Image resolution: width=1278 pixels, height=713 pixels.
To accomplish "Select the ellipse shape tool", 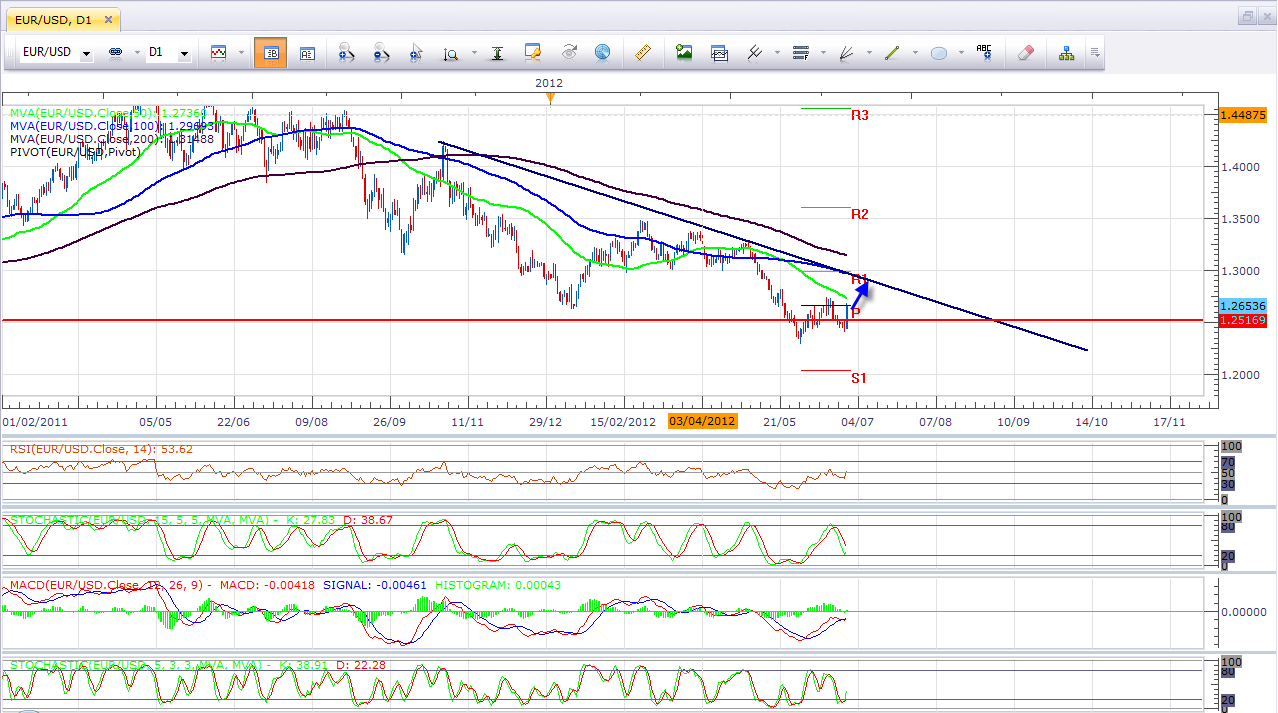I will coord(939,53).
